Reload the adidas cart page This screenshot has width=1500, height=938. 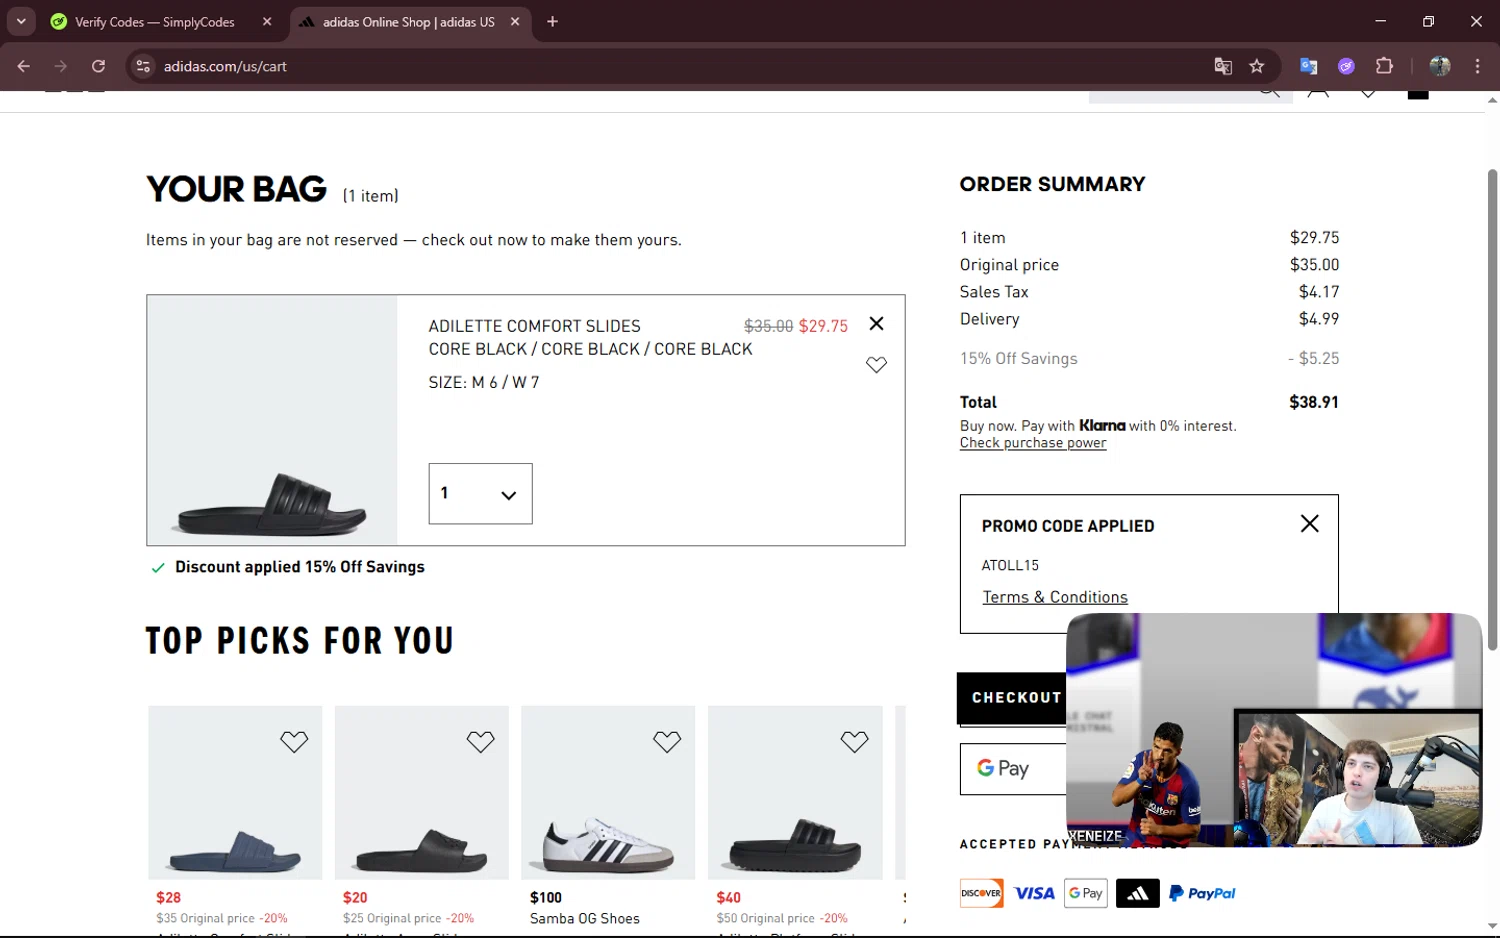point(98,66)
